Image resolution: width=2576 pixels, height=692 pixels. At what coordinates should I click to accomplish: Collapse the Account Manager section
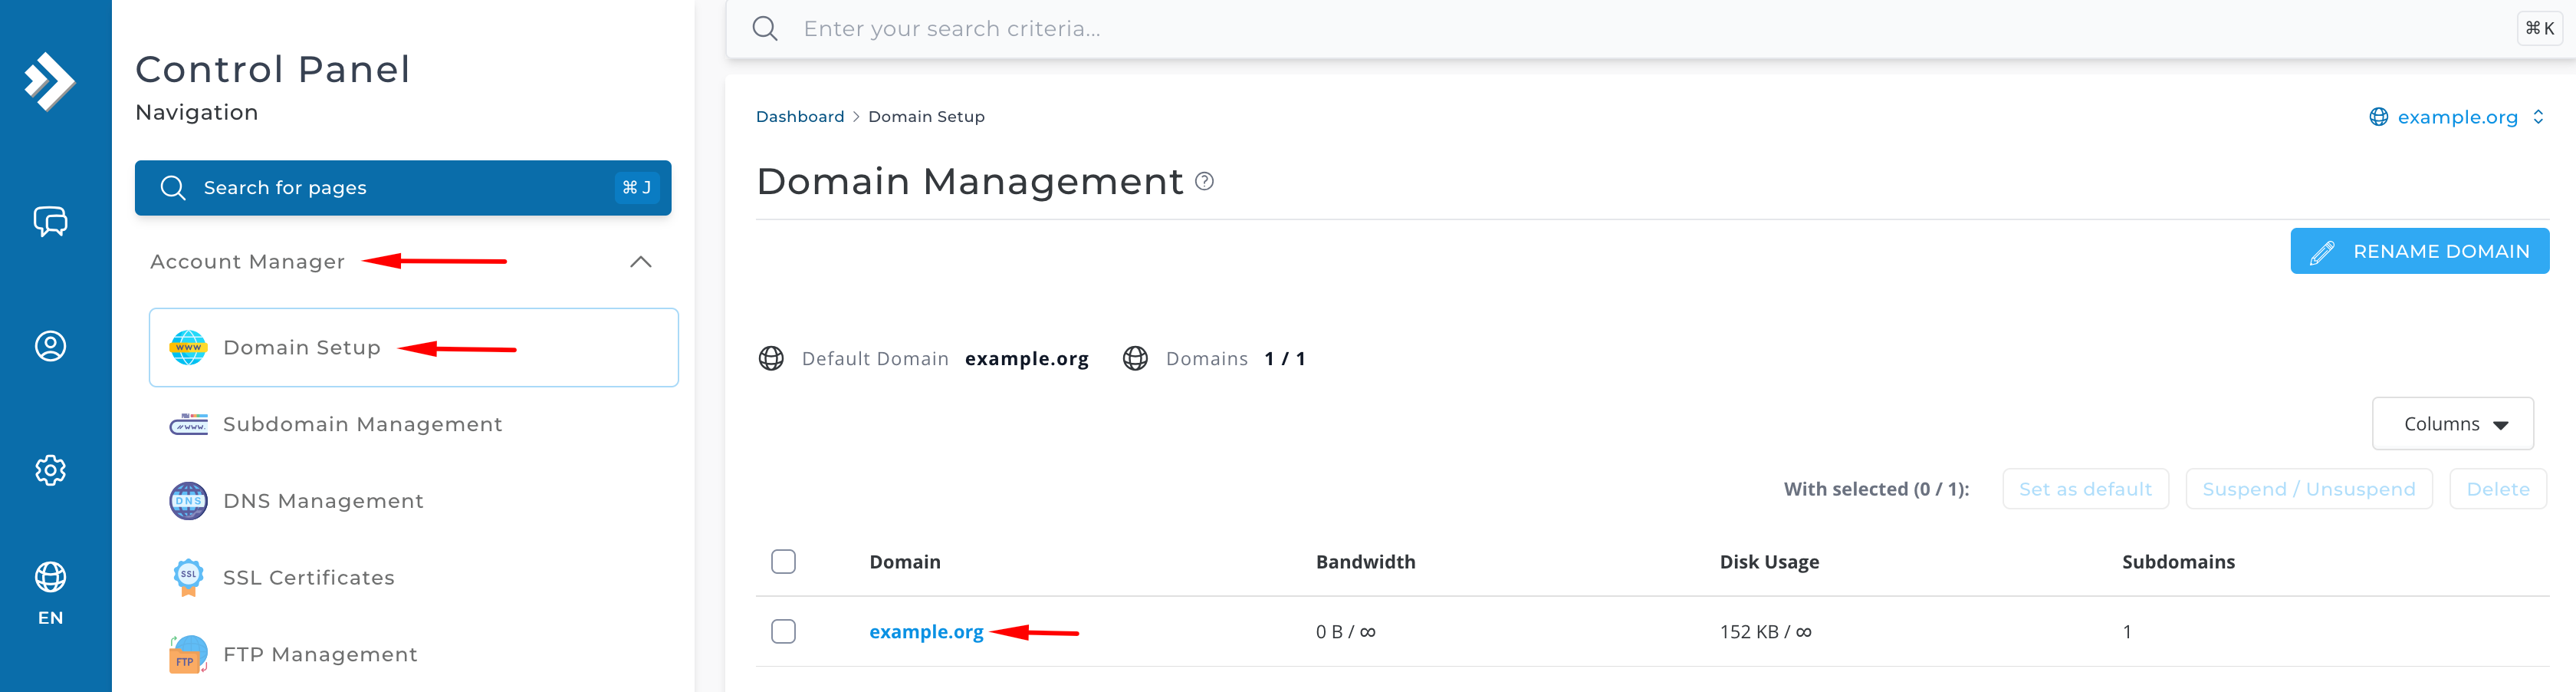(640, 262)
